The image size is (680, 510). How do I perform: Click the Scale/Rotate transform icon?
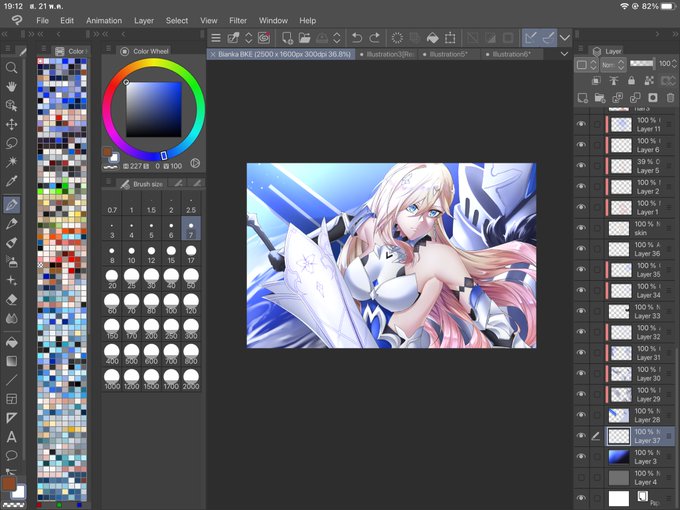pyautogui.click(x=450, y=38)
